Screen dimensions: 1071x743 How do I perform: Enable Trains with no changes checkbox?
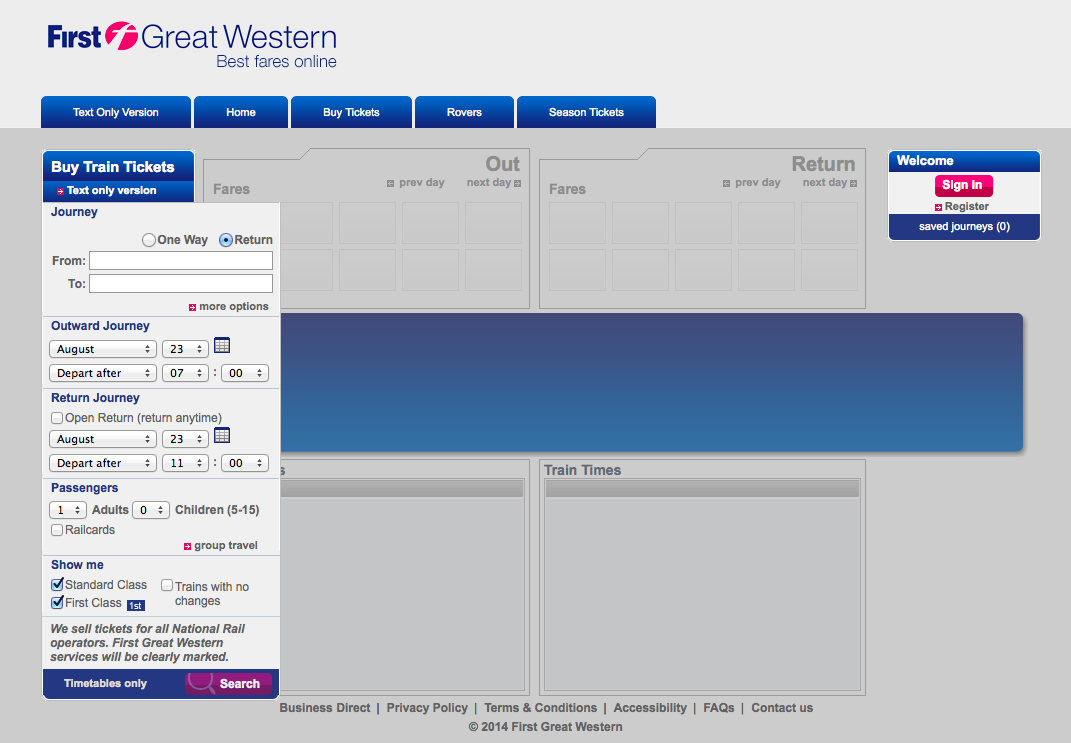(167, 585)
